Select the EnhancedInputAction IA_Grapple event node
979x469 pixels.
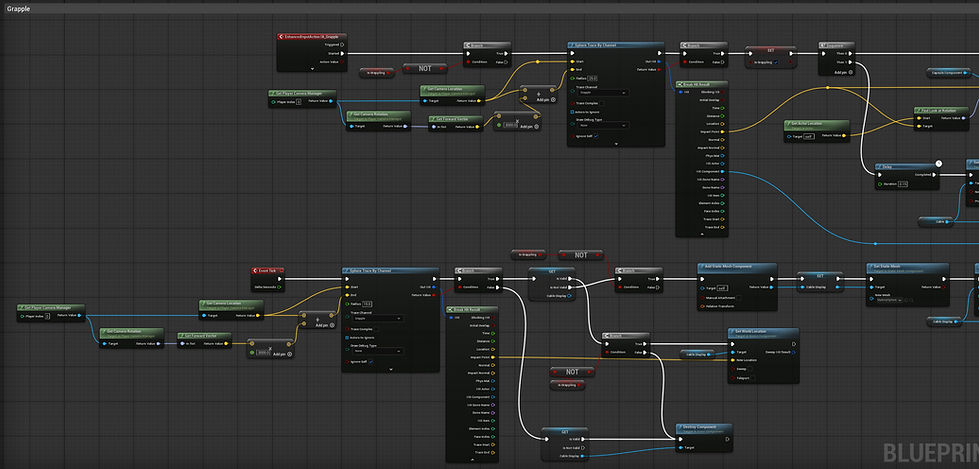(x=311, y=52)
